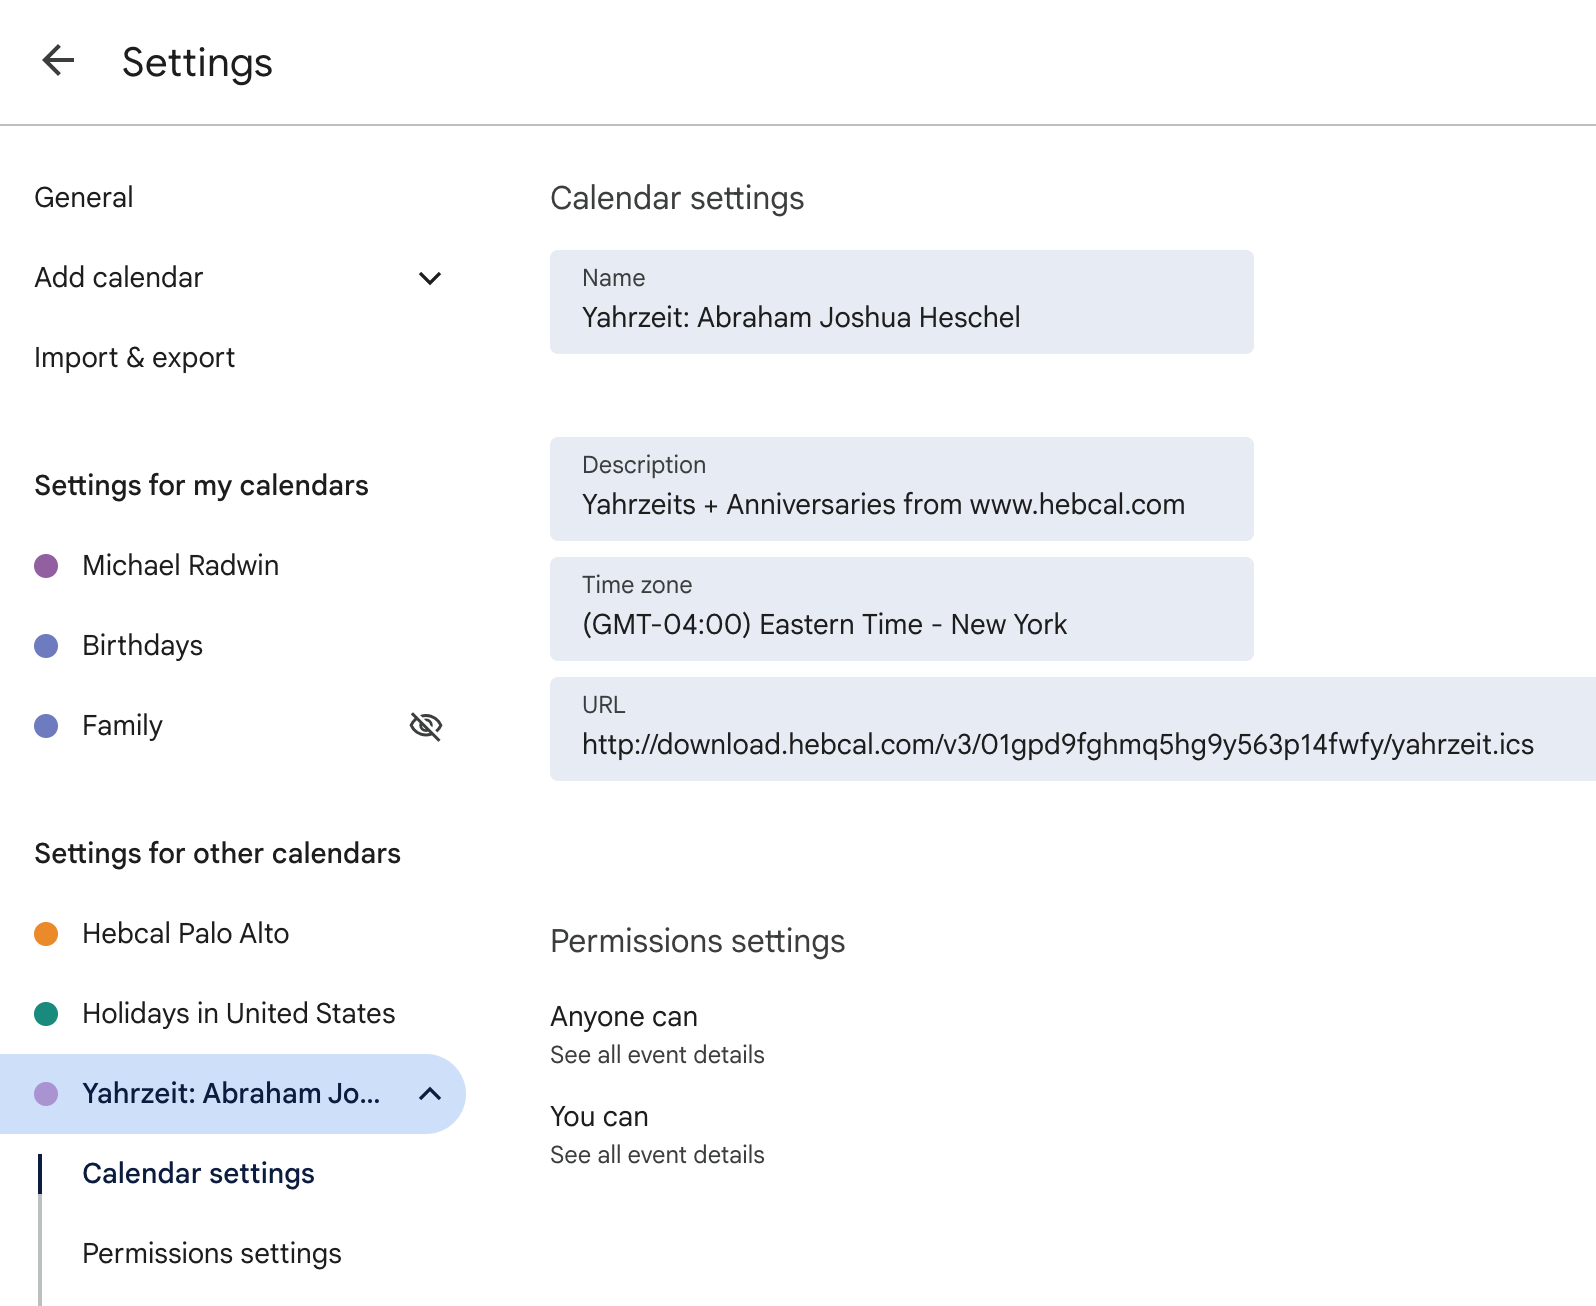The image size is (1596, 1306).
Task: Click the purple dot beside Michael Radwin
Action: coord(46,566)
